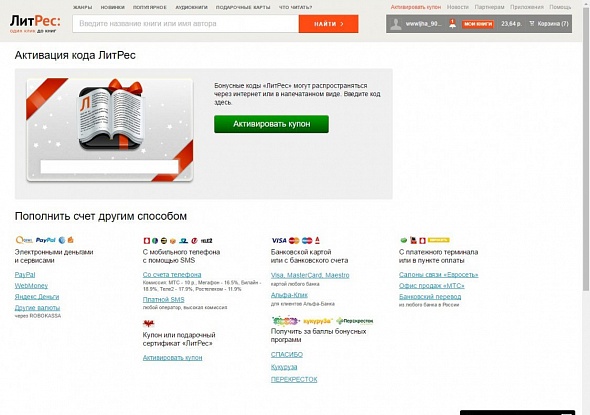Screen dimensions: 590x415
Task: Open Подарочные карты menu item
Action: pyautogui.click(x=243, y=7)
